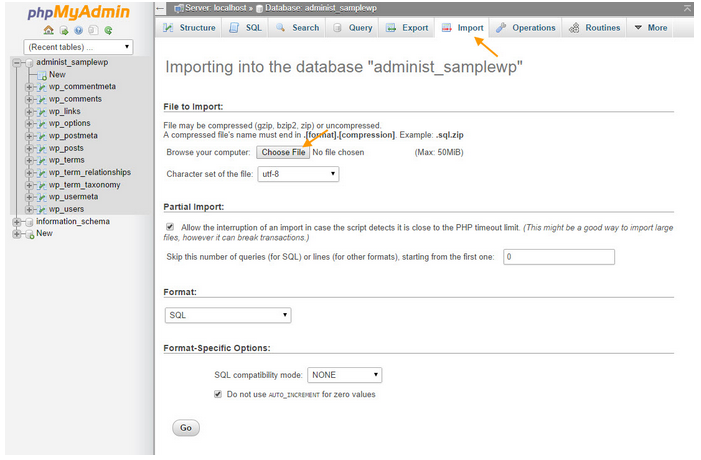Viewport: 701px width, 460px height.
Task: Open the wp_usermeta table link
Action: 74,197
